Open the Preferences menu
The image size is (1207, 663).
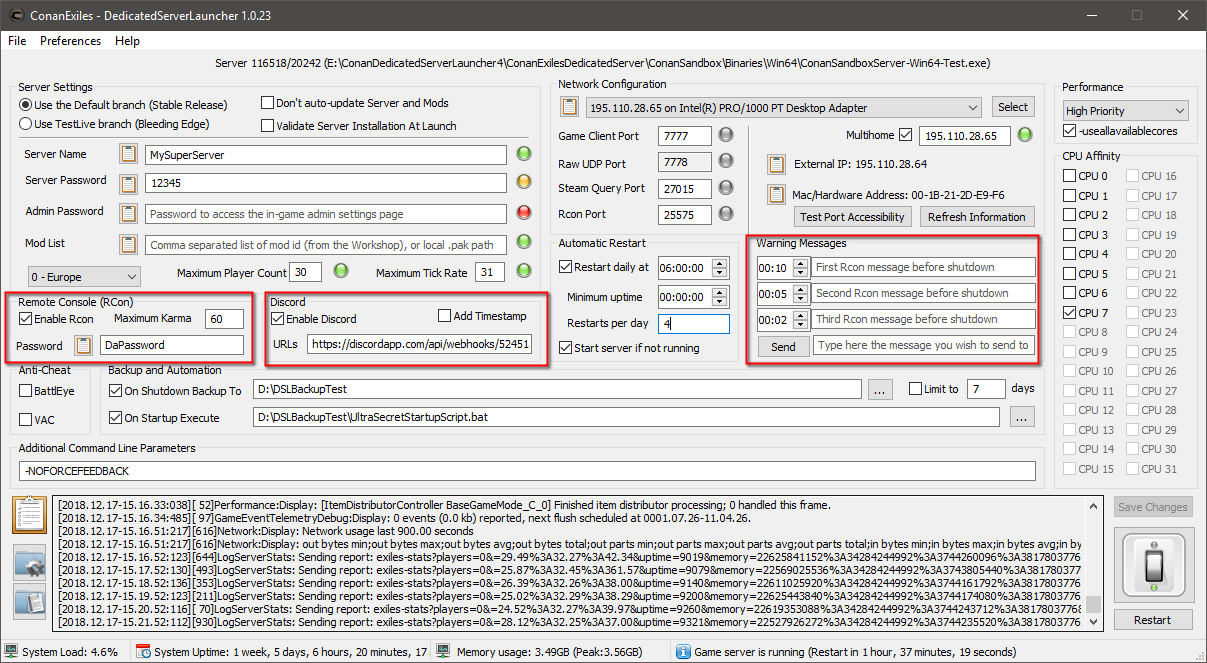coord(70,41)
